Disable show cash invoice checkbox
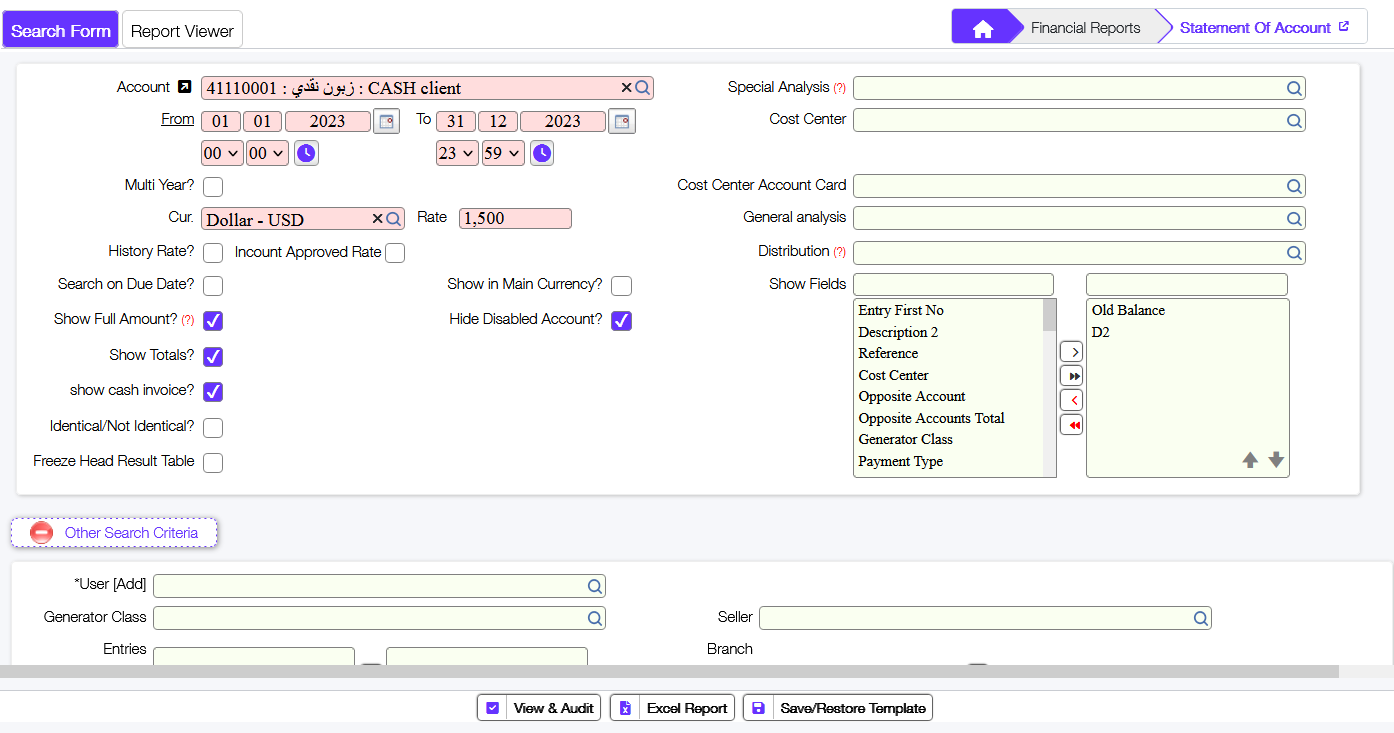Image resolution: width=1394 pixels, height=733 pixels. click(213, 392)
